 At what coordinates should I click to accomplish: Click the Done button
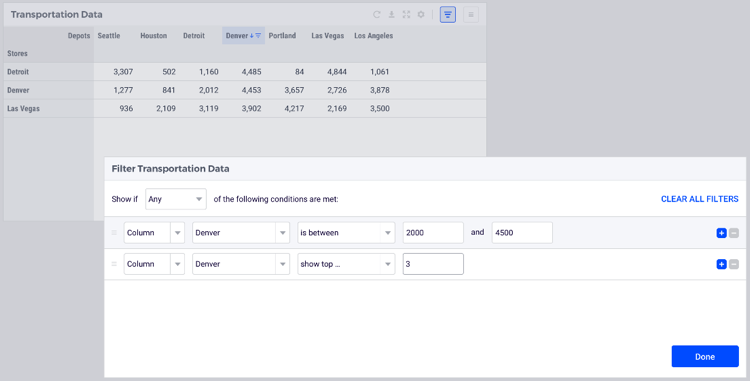click(x=705, y=357)
